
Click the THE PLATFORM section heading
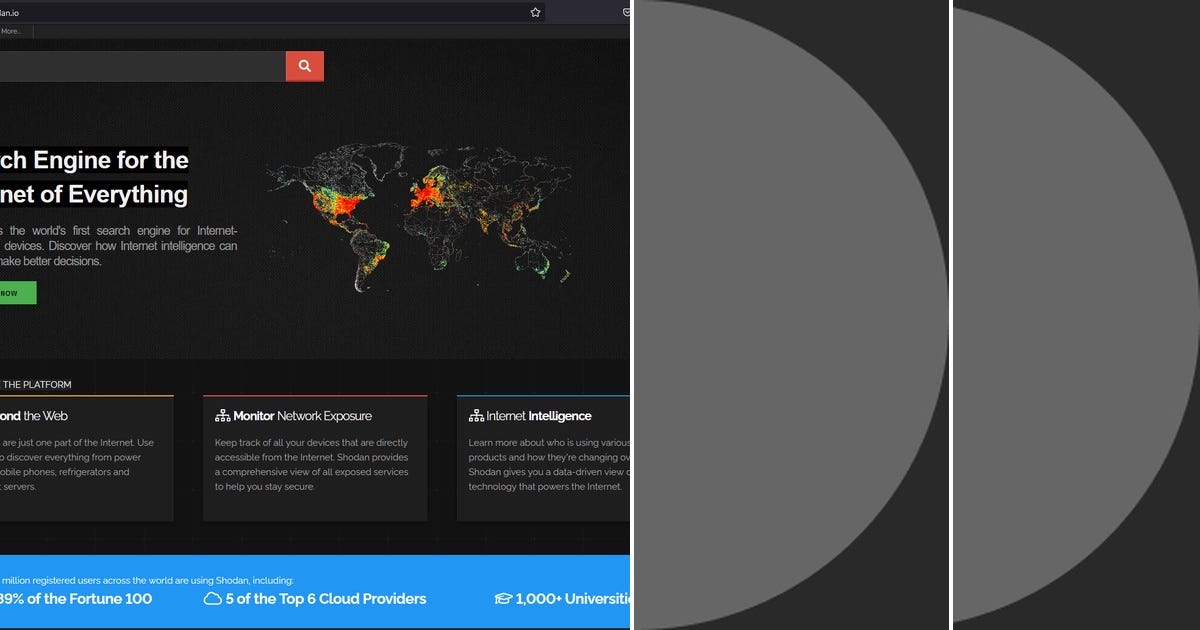point(37,384)
